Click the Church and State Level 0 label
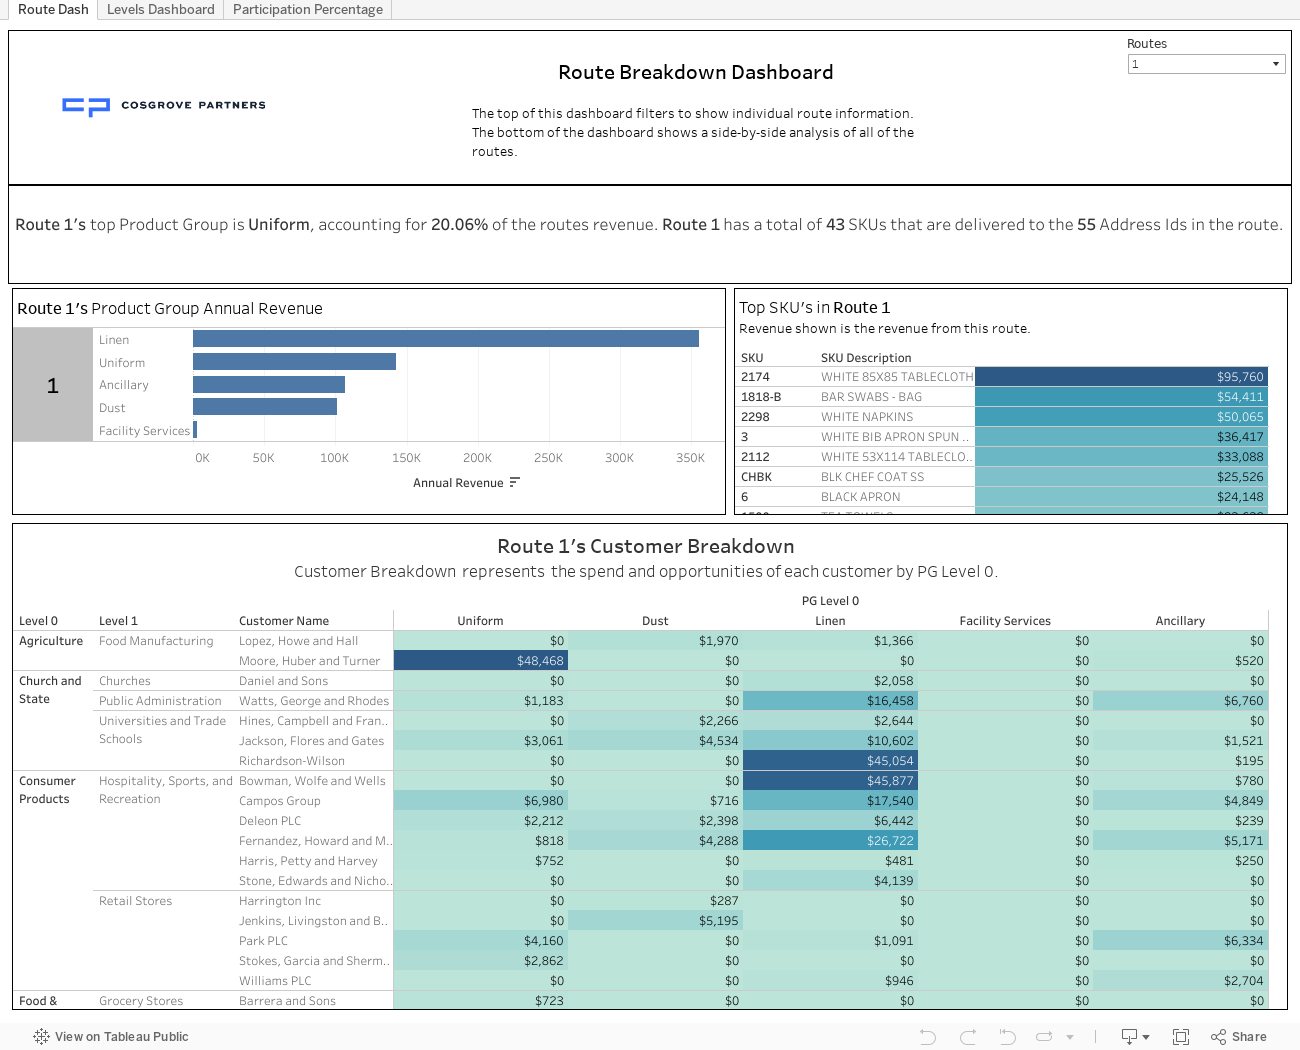Viewport: 1300px width, 1050px height. [50, 690]
